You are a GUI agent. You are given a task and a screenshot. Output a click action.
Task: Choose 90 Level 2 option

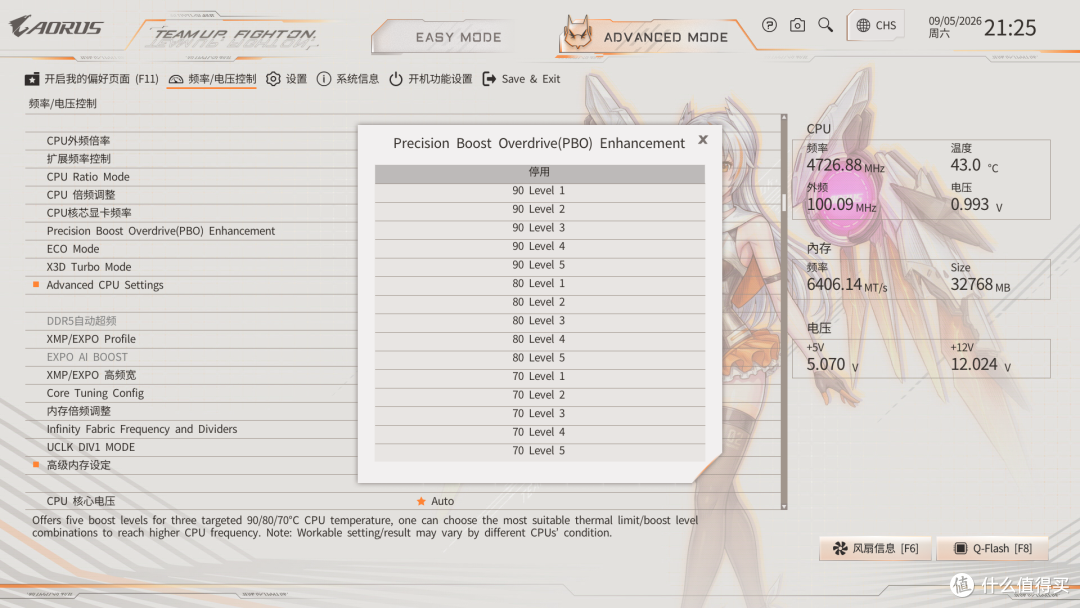[539, 209]
